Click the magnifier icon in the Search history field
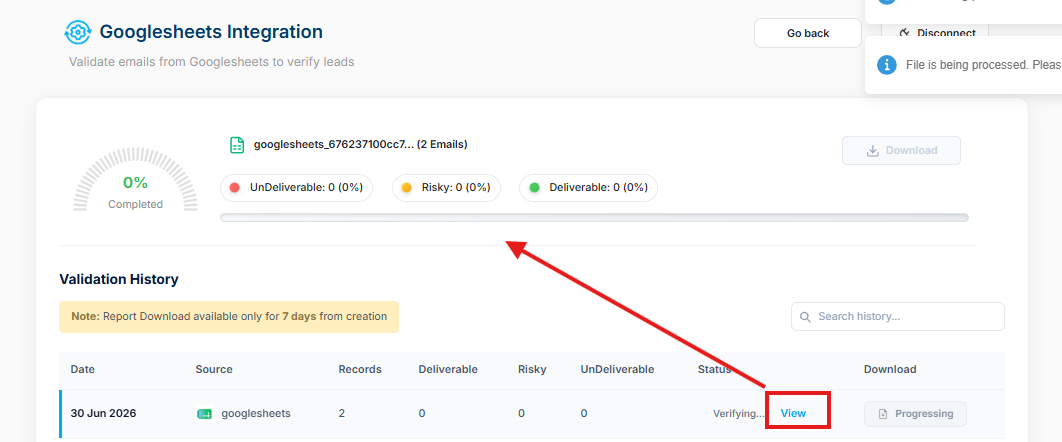Screen dimensions: 1062x442 pyautogui.click(x=805, y=317)
